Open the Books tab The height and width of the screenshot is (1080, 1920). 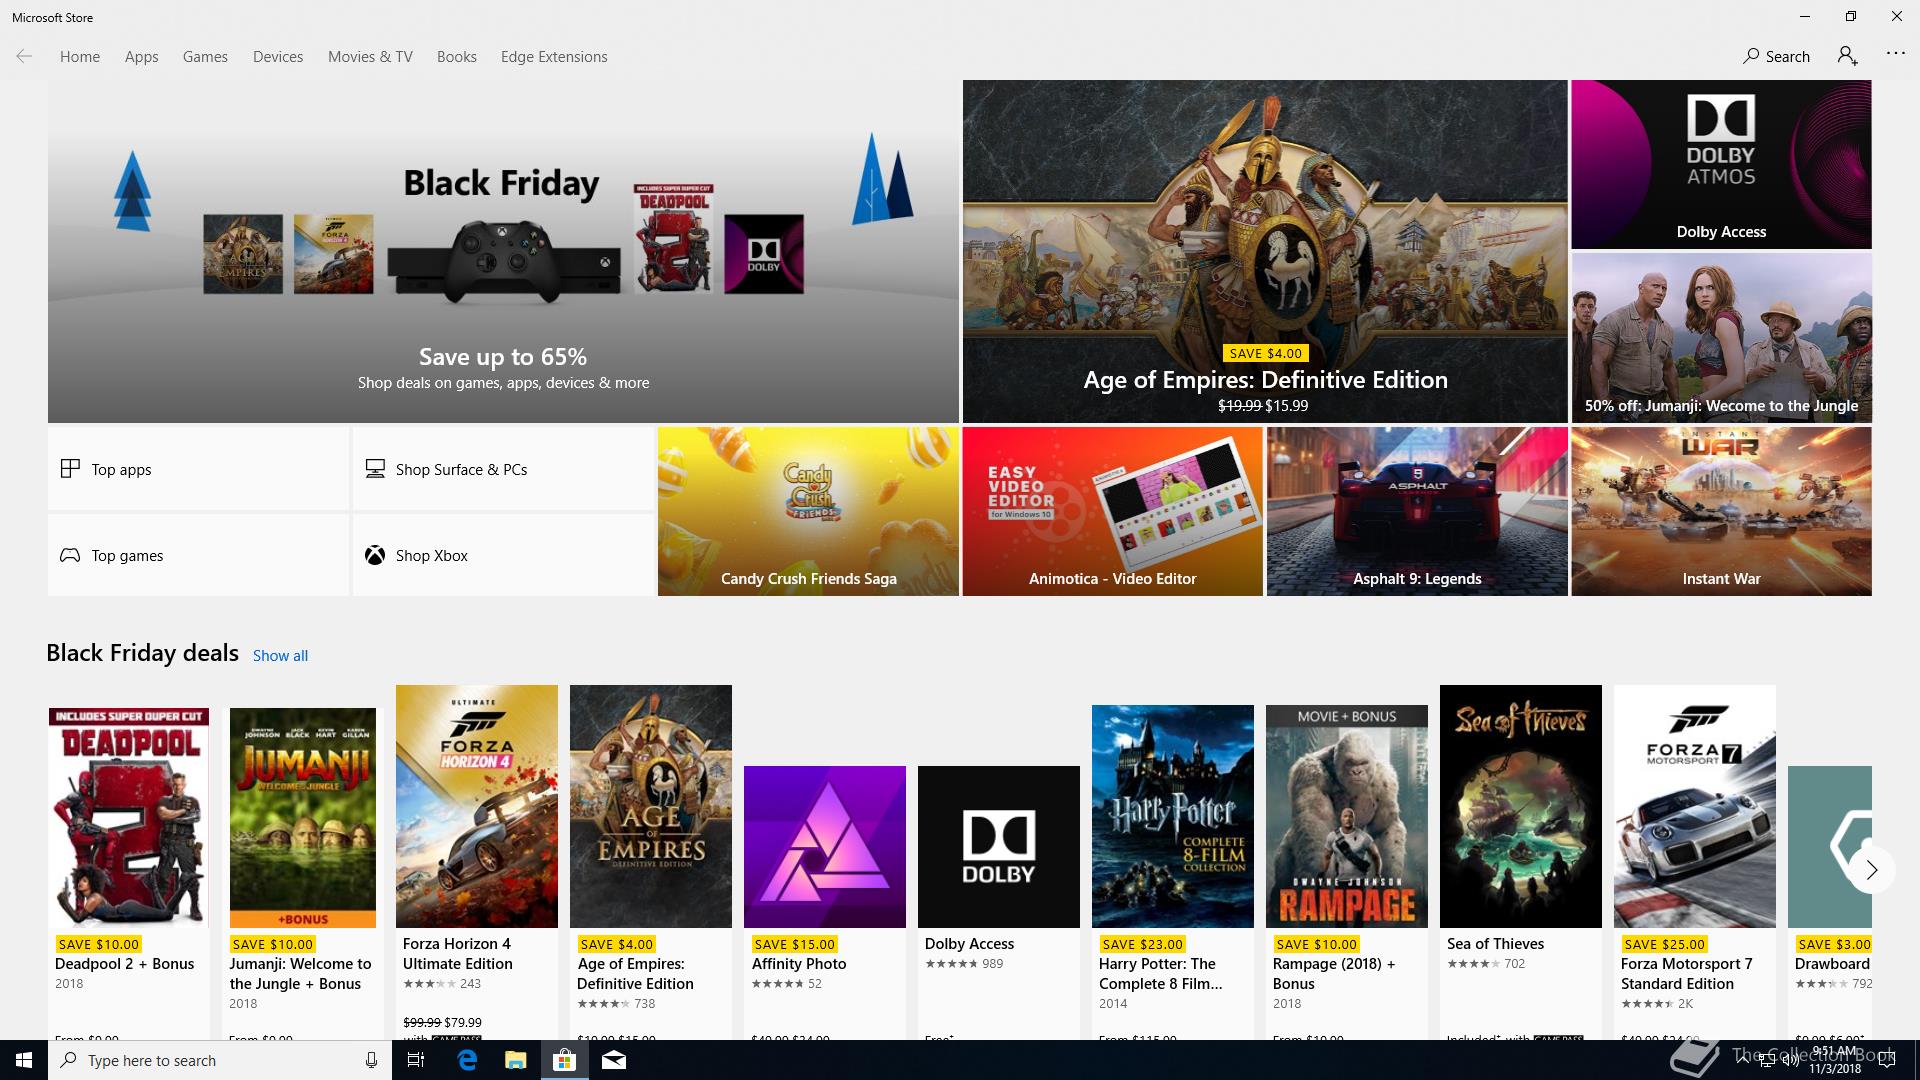456,57
